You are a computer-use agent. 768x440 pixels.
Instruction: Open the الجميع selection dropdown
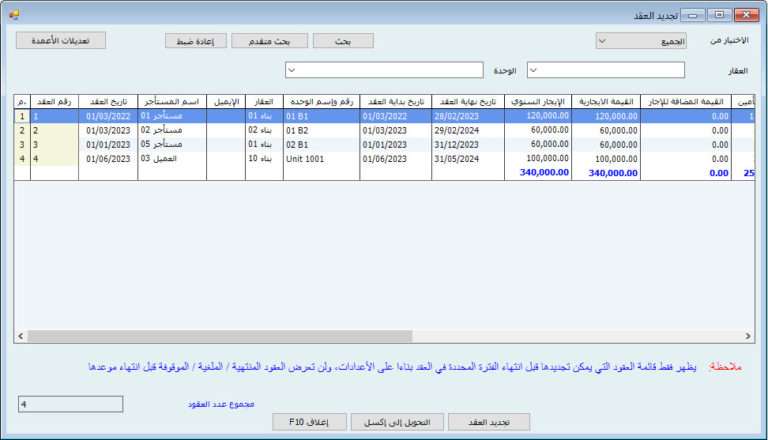pyautogui.click(x=640, y=41)
